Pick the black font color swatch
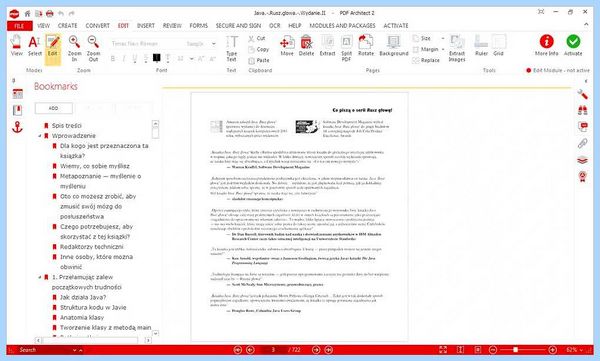Image resolution: width=600 pixels, height=361 pixels. click(157, 58)
